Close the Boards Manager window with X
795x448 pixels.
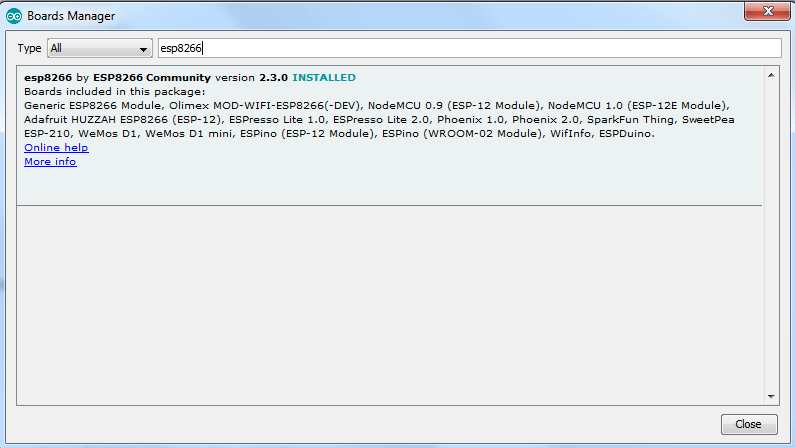[x=768, y=11]
